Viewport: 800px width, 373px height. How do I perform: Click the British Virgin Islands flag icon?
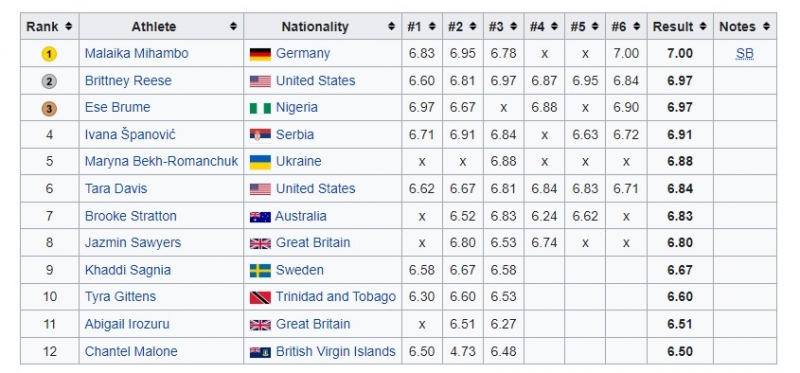coord(260,352)
